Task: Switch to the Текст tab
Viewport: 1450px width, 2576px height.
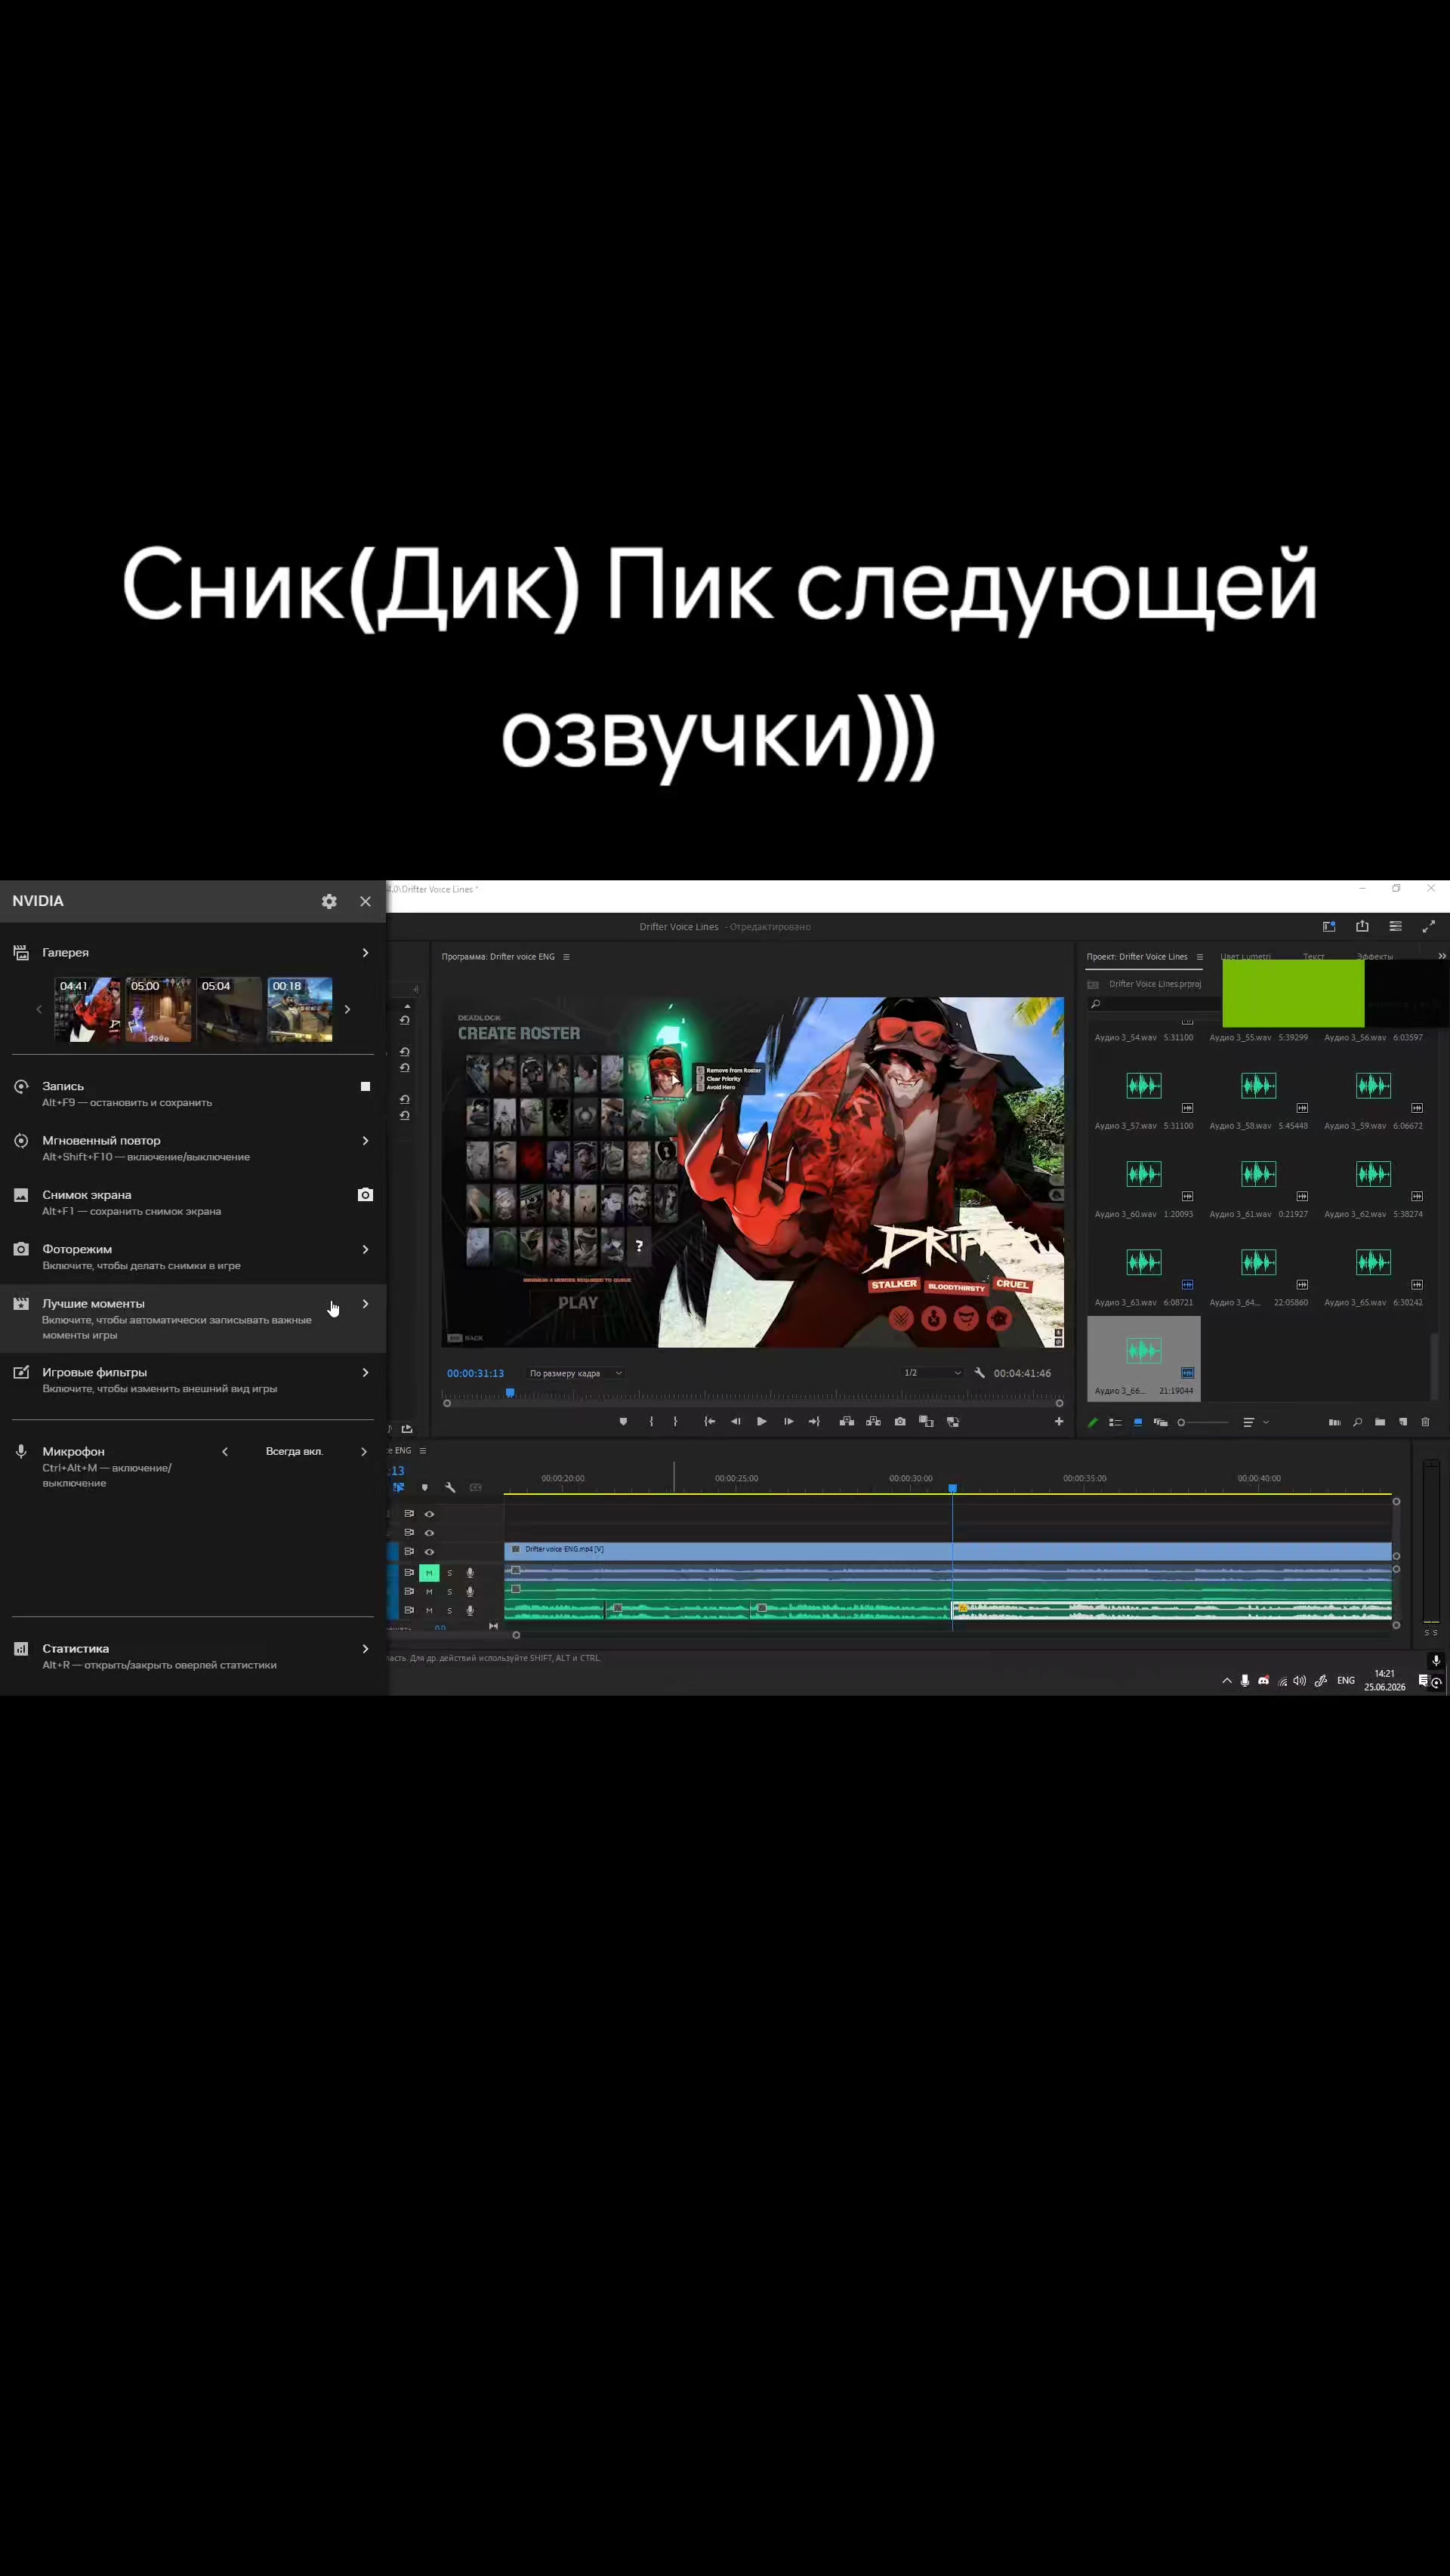Action: coord(1313,956)
